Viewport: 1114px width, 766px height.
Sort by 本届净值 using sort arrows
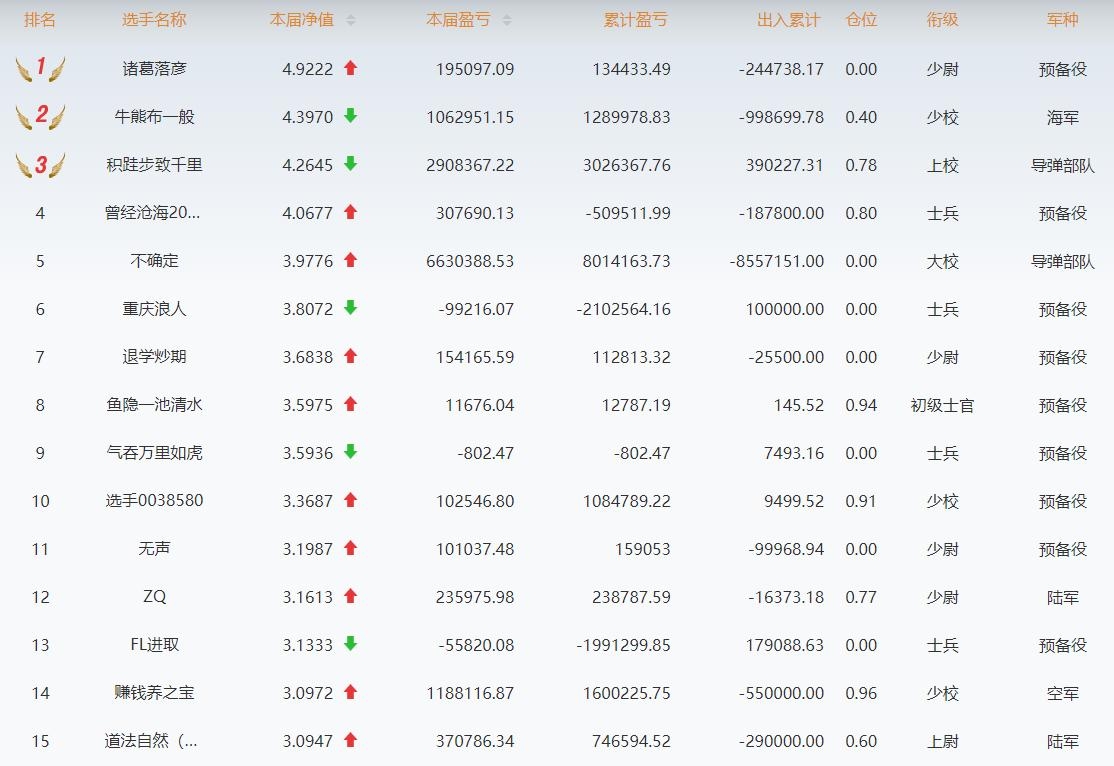(350, 20)
